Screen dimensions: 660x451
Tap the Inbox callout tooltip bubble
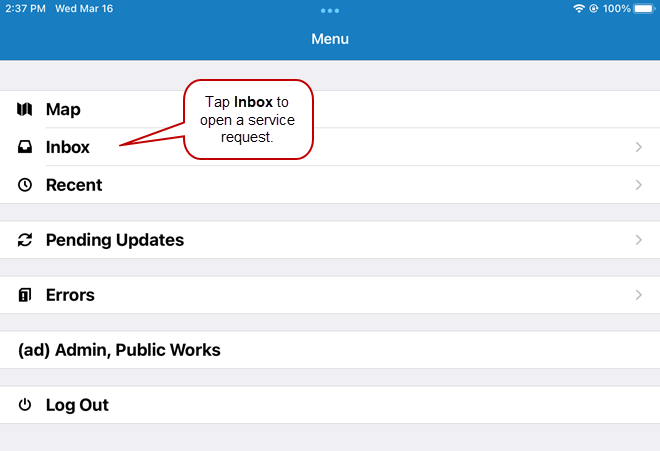point(248,120)
